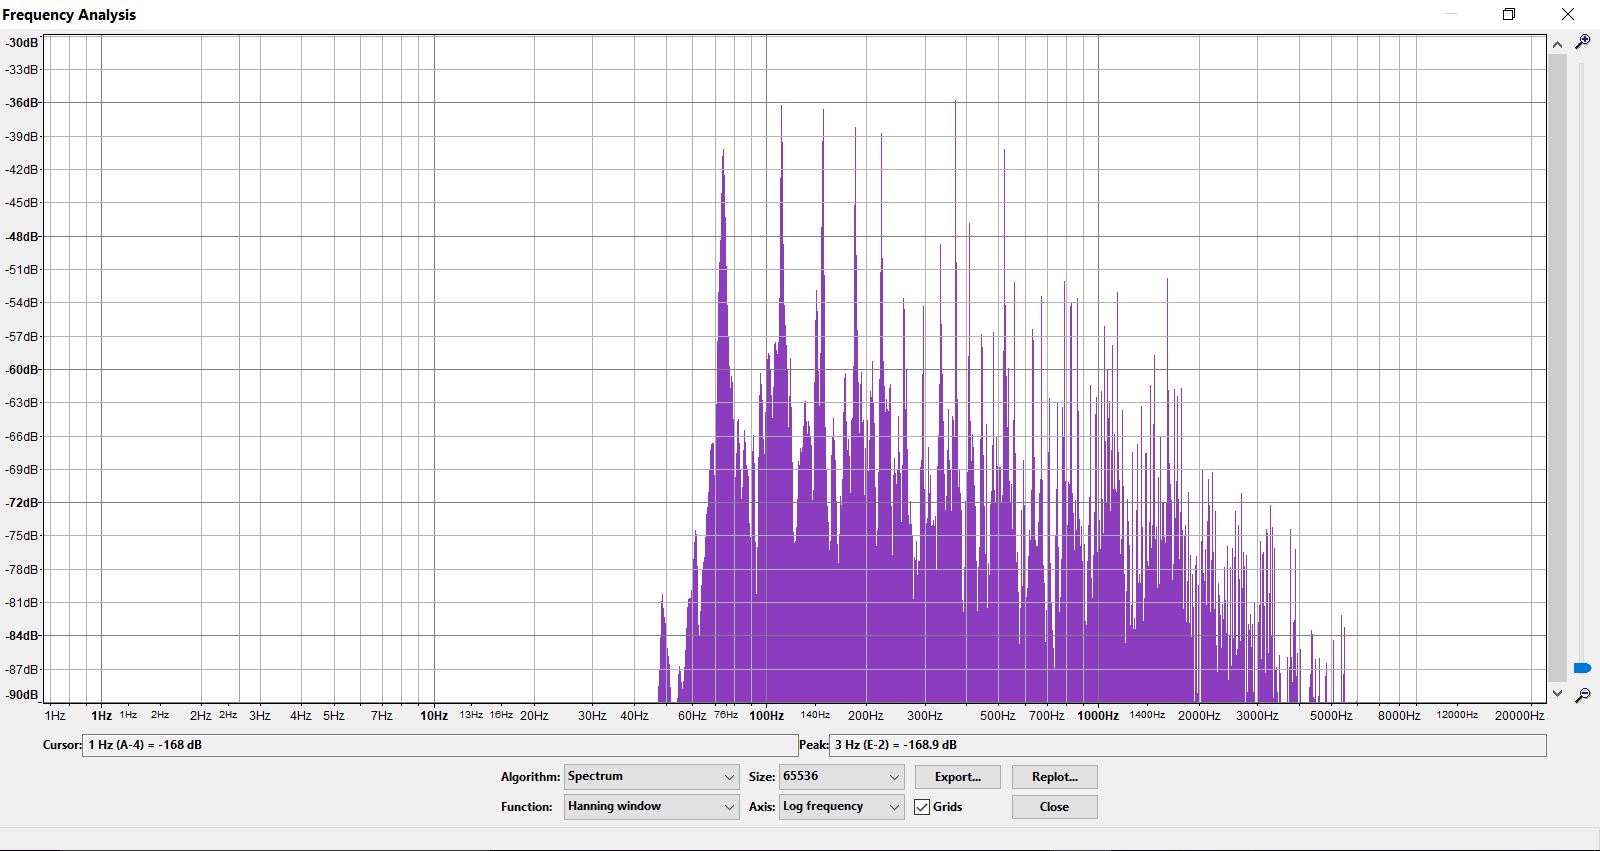
Task: Click the 60Hz frequency axis label
Action: 692,716
